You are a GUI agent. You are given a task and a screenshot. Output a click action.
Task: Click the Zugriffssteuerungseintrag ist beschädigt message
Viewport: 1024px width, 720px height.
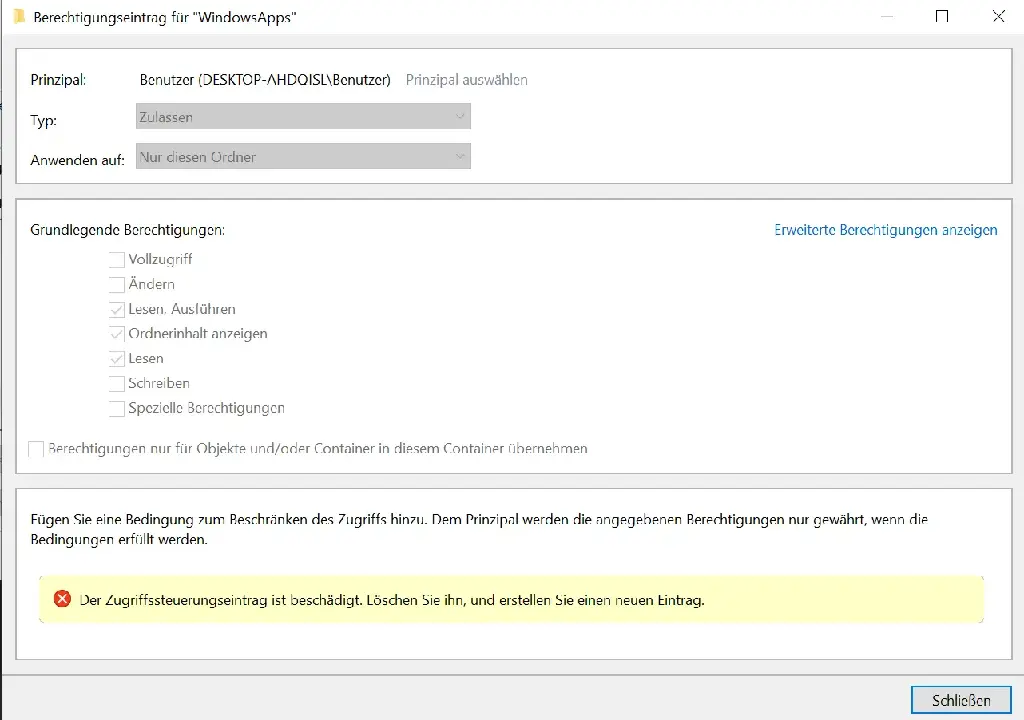pos(392,600)
